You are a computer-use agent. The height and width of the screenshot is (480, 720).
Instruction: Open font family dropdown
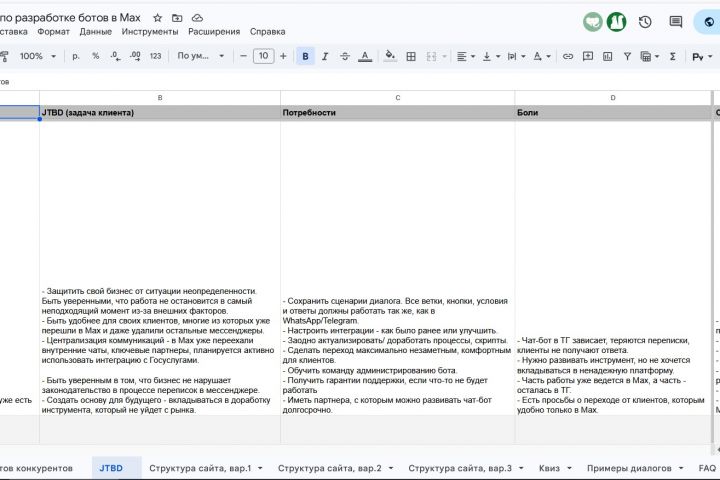tap(201, 56)
